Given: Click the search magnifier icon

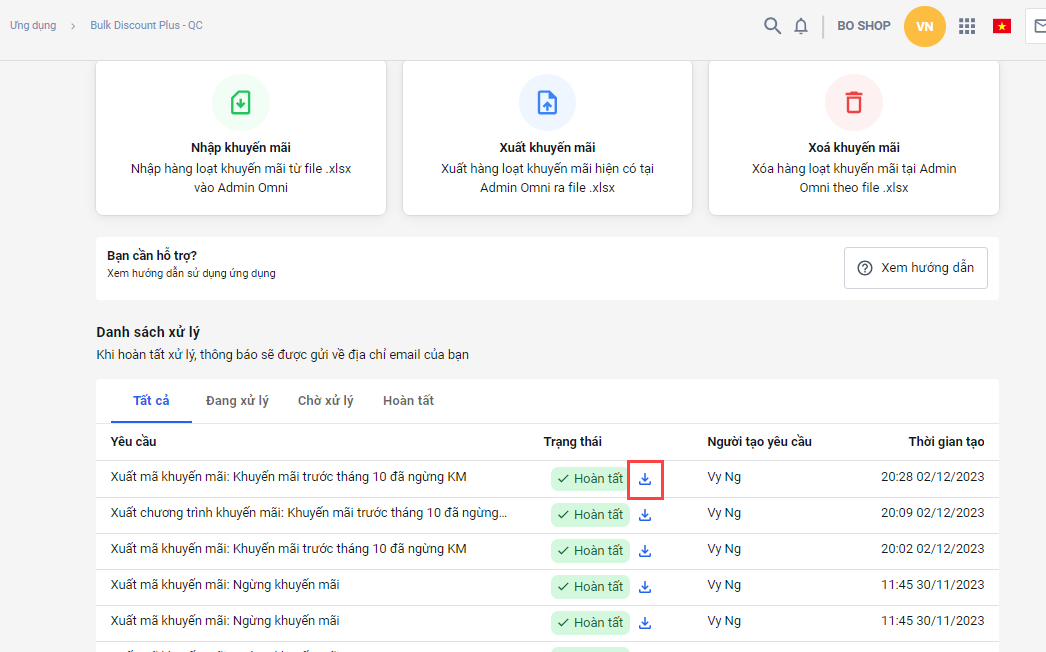Looking at the screenshot, I should (x=772, y=26).
